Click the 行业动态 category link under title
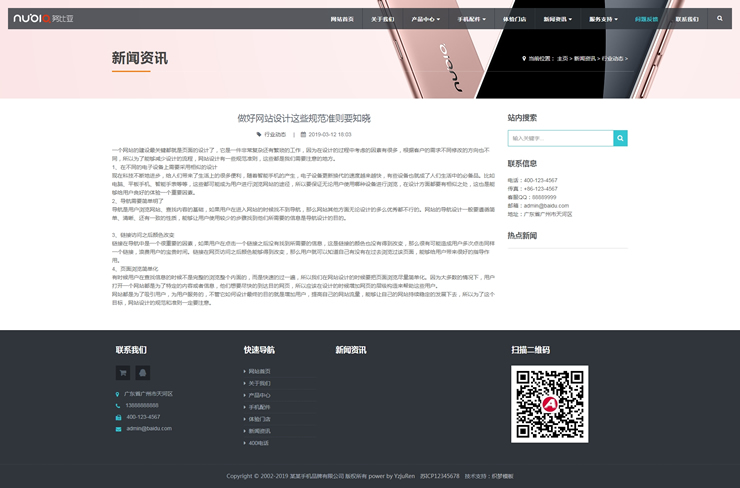 [x=274, y=134]
